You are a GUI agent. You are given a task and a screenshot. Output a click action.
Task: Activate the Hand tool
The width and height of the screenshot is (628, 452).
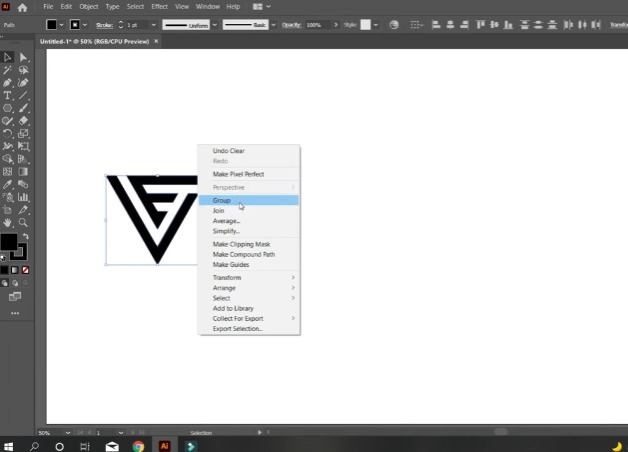click(x=8, y=223)
